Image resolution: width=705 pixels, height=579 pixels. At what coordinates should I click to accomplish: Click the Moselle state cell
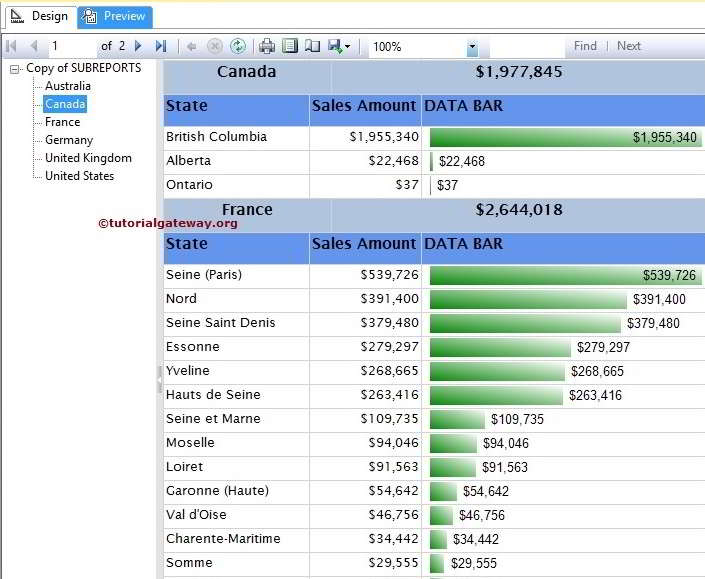[236, 443]
